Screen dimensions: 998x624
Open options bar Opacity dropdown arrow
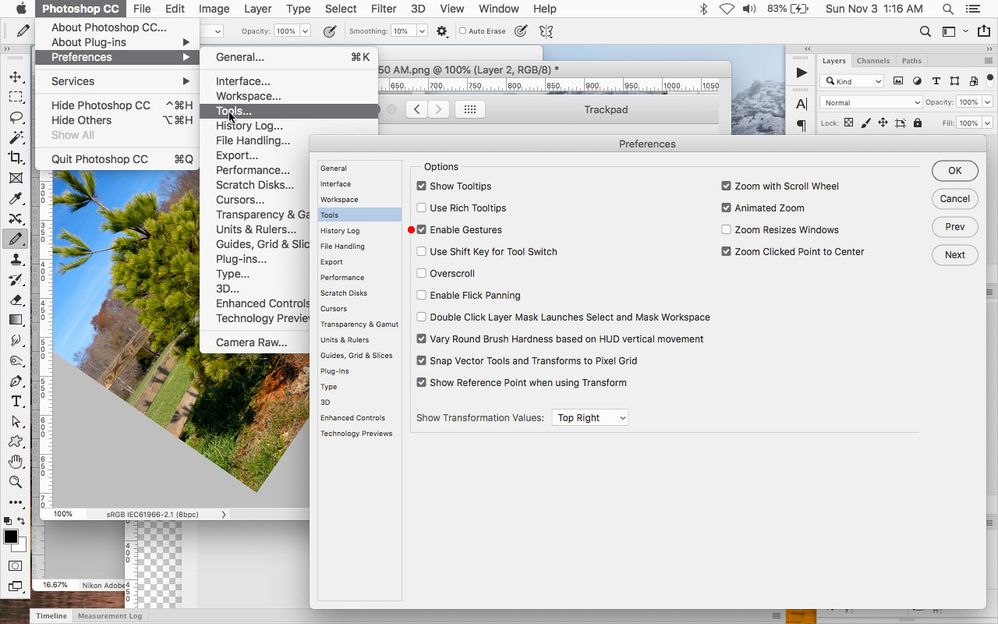click(305, 31)
